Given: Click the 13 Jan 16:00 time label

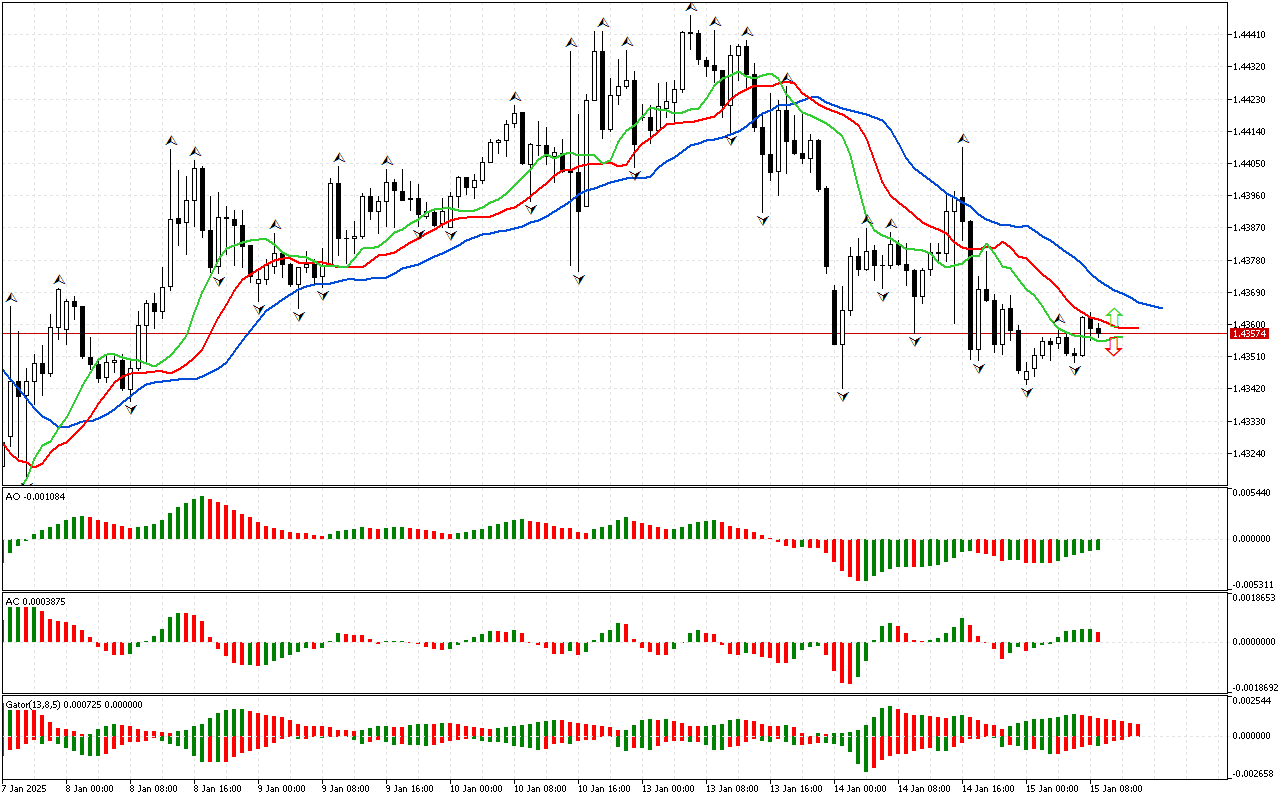Looking at the screenshot, I should coord(796,788).
